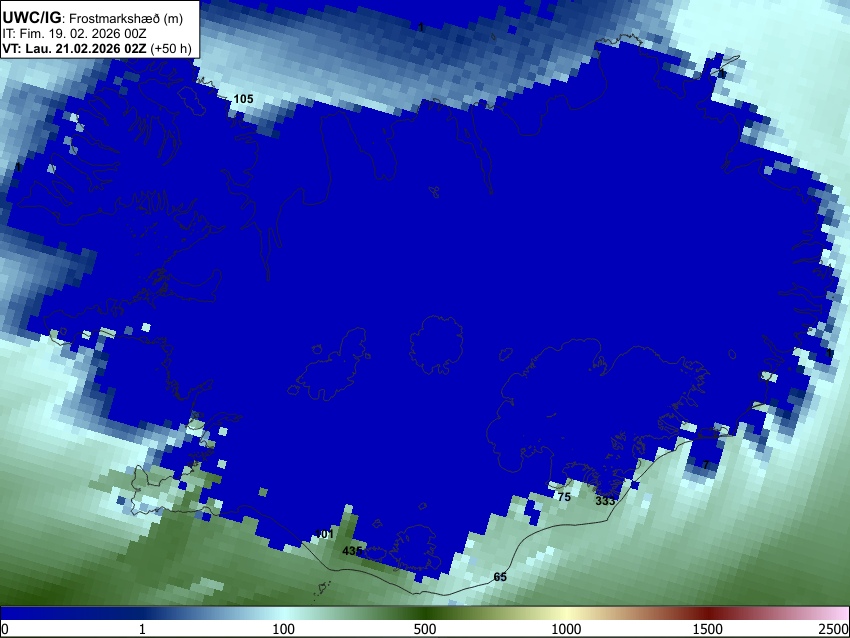850x638 pixels.
Task: Select the 'IT: Fim. 19. 02. 2026 00Z' line
Action: [74, 34]
